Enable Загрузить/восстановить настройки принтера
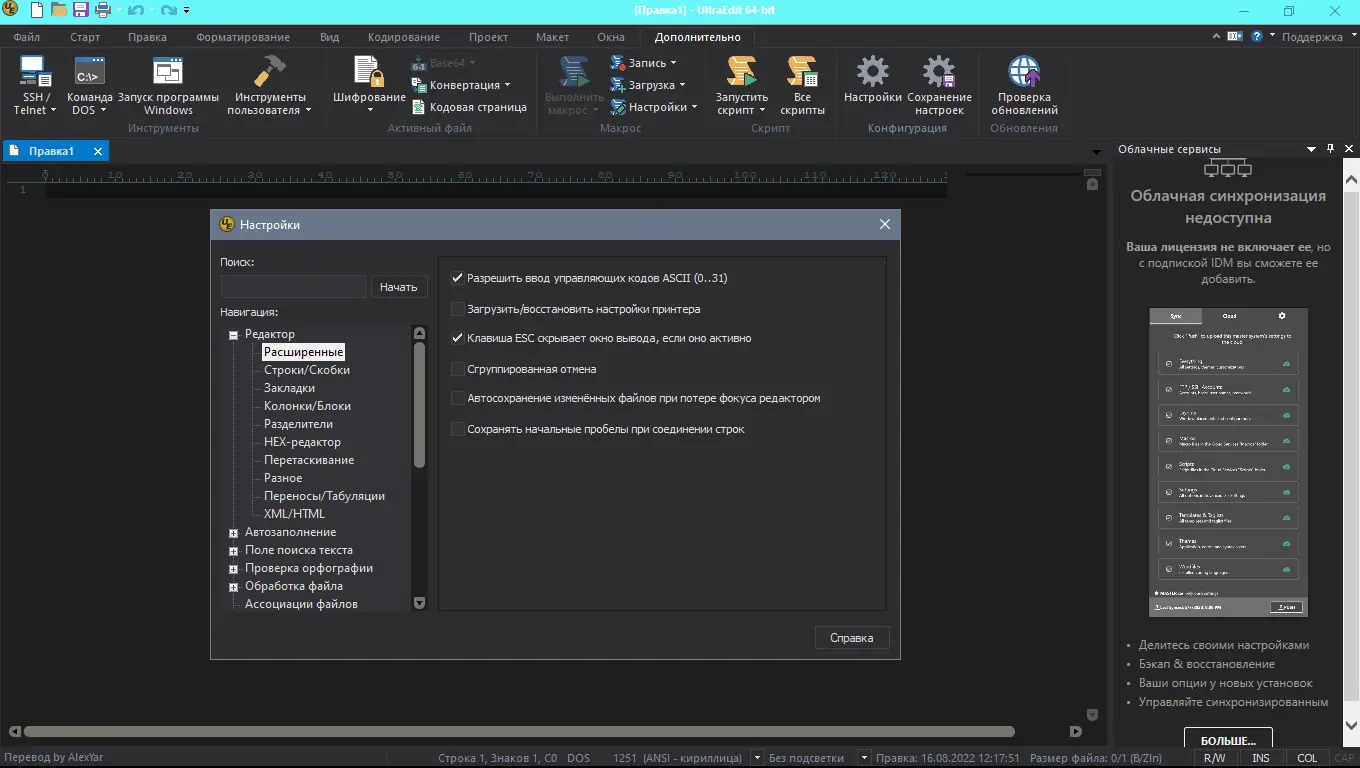This screenshot has height=768, width=1360. [x=458, y=309]
